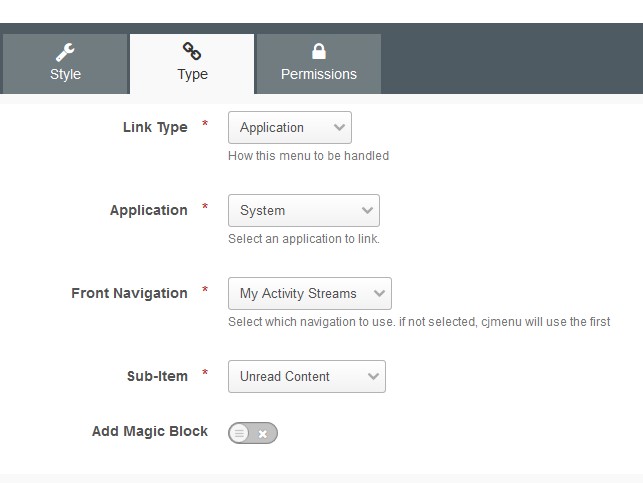
Task: Click the chevron arrow of Front Navigation select
Action: pyautogui.click(x=379, y=293)
